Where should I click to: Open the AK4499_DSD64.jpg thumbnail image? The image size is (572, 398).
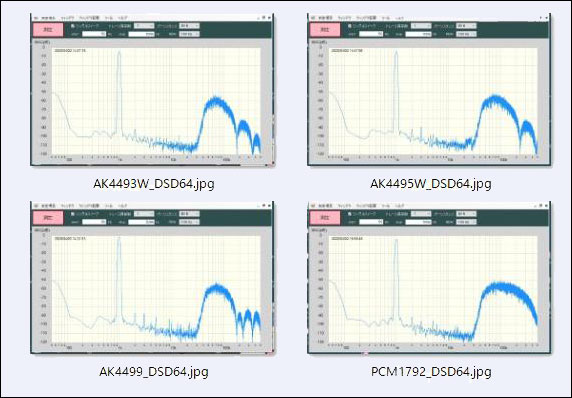(x=152, y=278)
